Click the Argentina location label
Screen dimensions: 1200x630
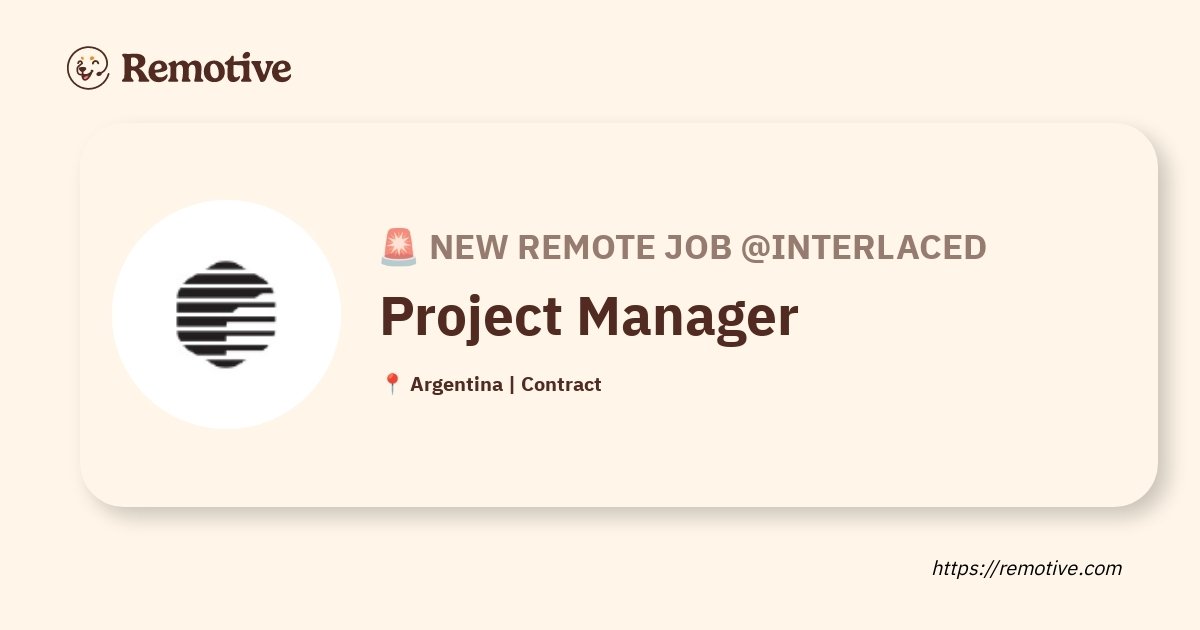(x=456, y=384)
